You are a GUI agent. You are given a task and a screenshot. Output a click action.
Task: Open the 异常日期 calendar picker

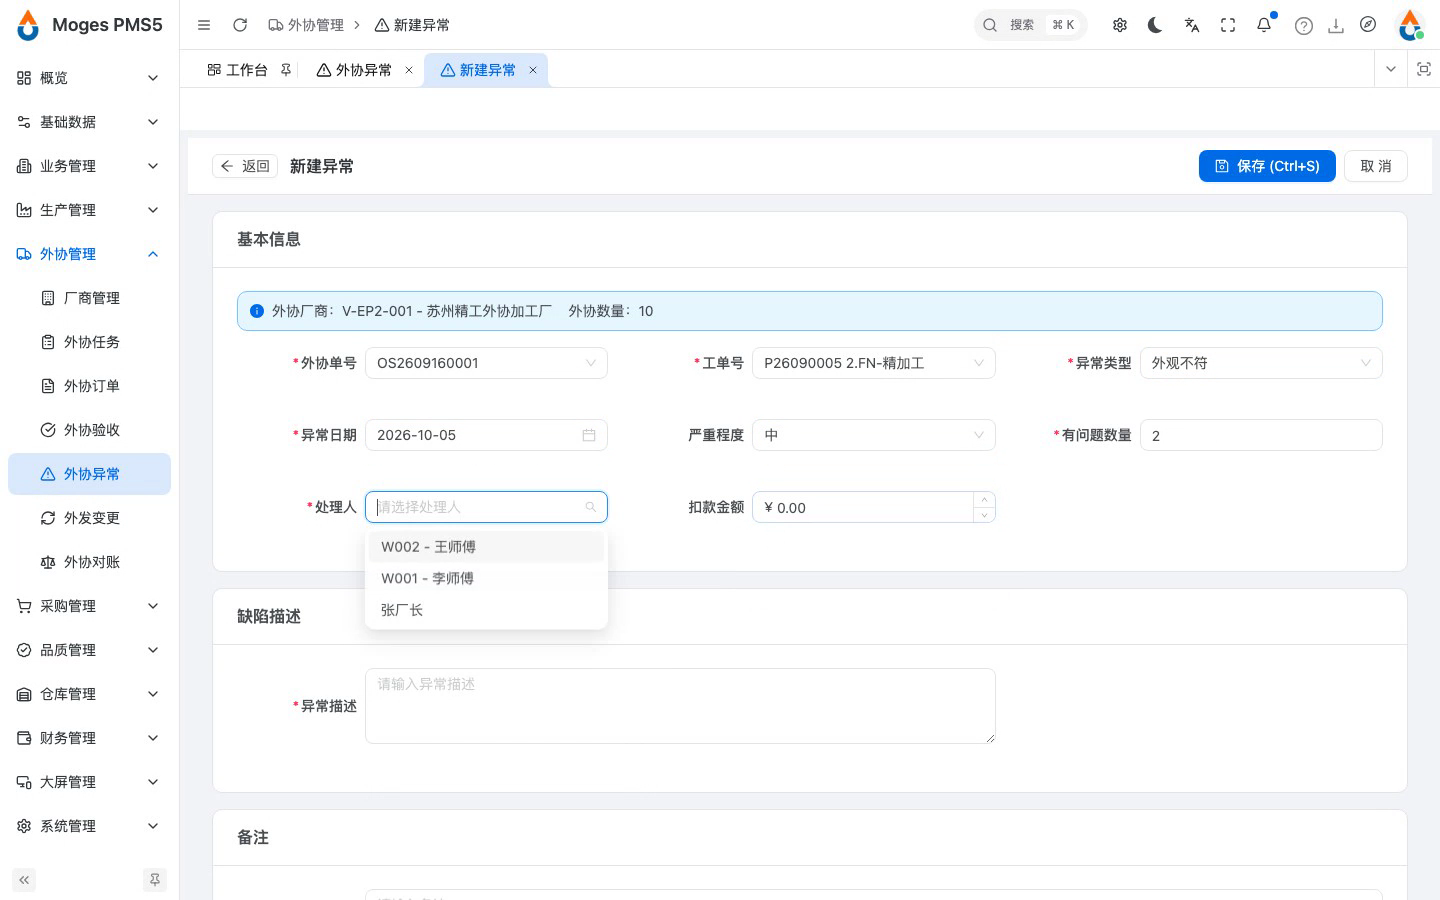point(486,435)
